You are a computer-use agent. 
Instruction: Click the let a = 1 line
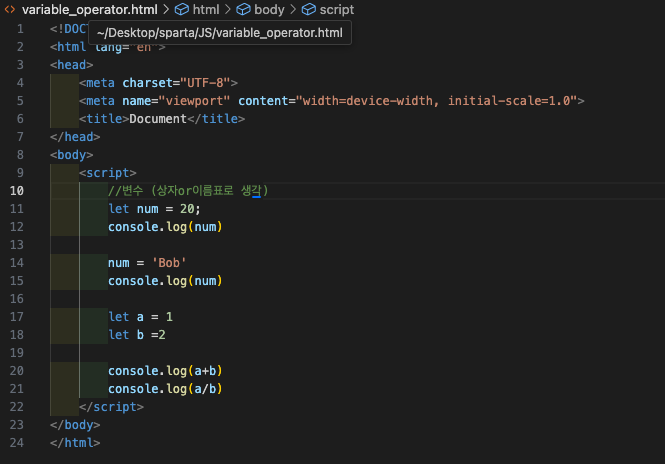coord(140,317)
